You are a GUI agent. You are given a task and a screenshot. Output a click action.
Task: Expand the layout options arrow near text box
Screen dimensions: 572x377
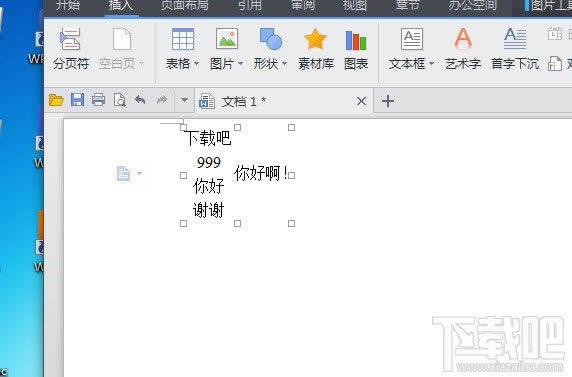click(139, 173)
